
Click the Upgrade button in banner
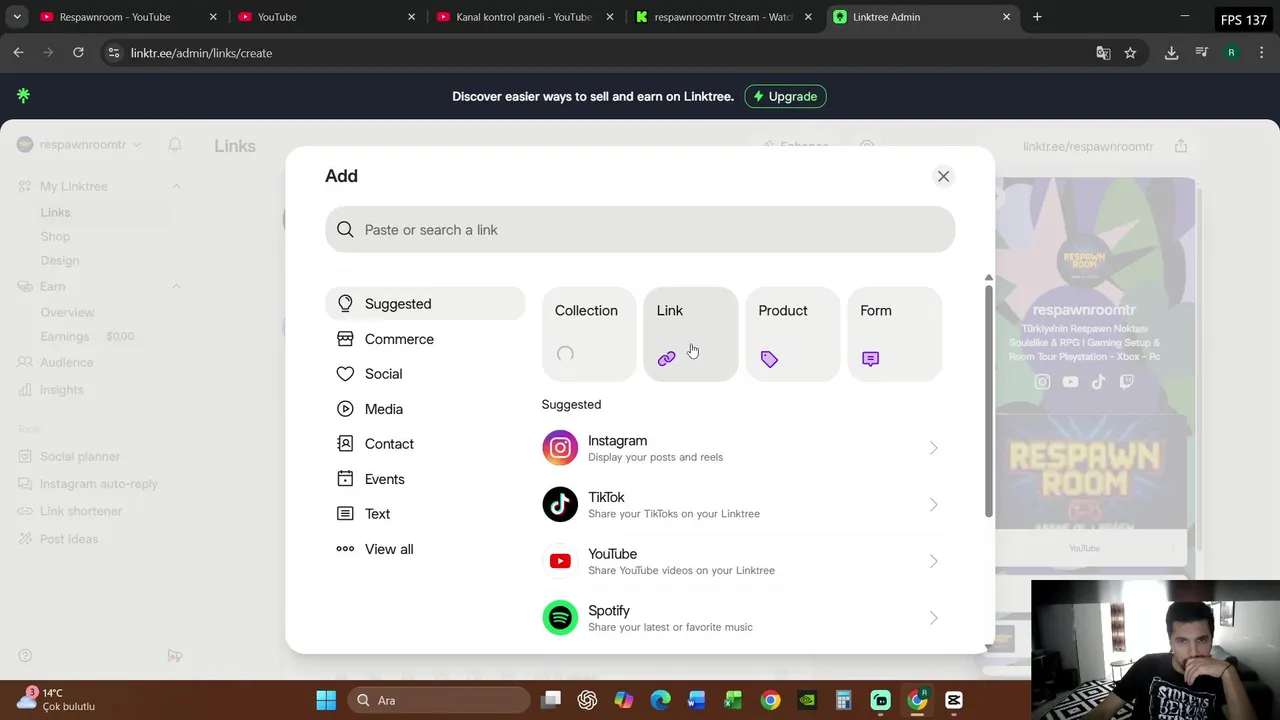coord(785,96)
